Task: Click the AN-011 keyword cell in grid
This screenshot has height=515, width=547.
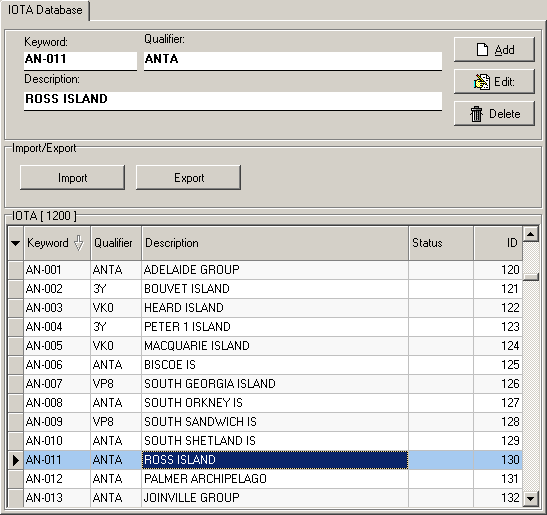Action: pos(57,460)
